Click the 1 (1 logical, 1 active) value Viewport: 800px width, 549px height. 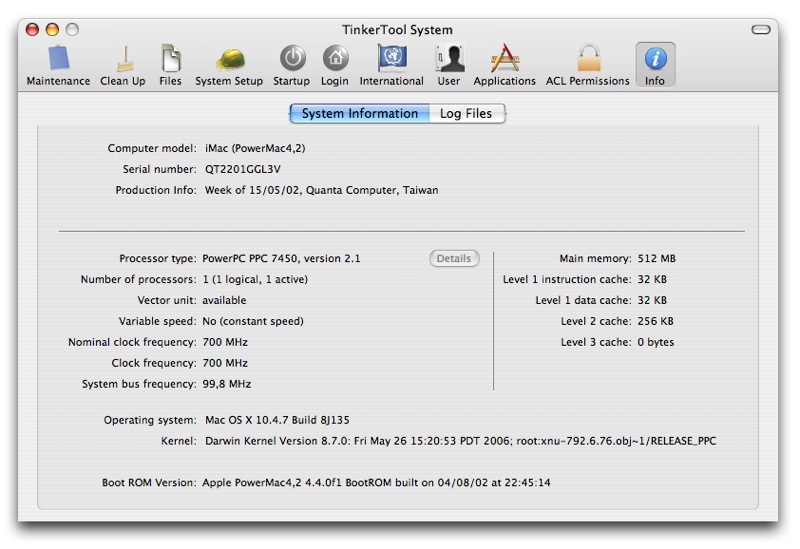255,280
